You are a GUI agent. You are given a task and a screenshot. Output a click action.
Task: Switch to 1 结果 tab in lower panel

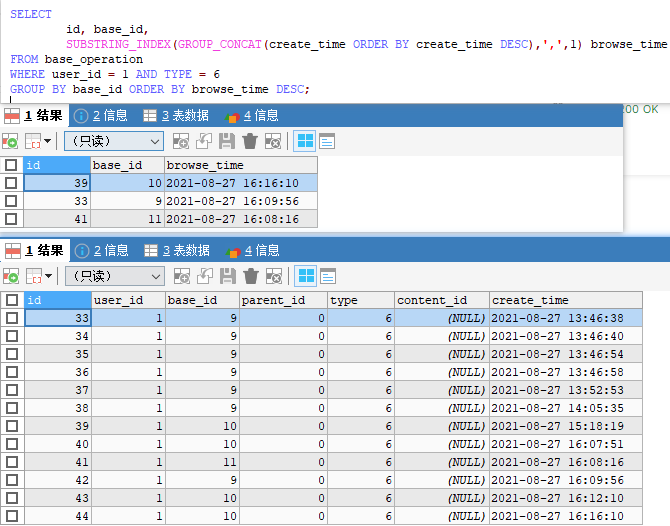pos(34,250)
